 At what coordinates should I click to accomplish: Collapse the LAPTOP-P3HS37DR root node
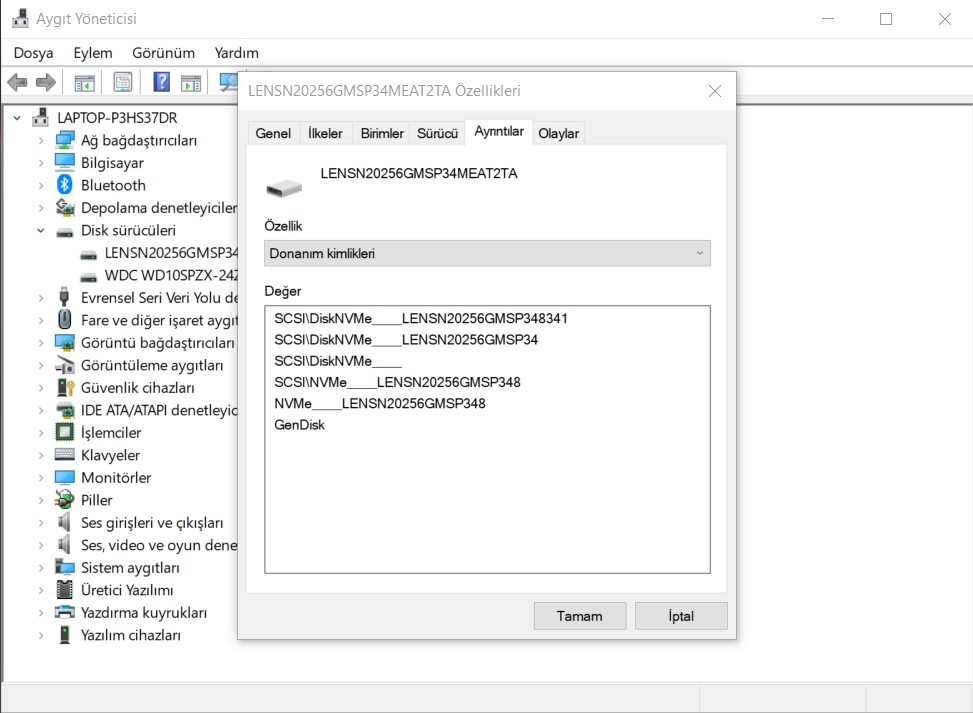coord(17,117)
